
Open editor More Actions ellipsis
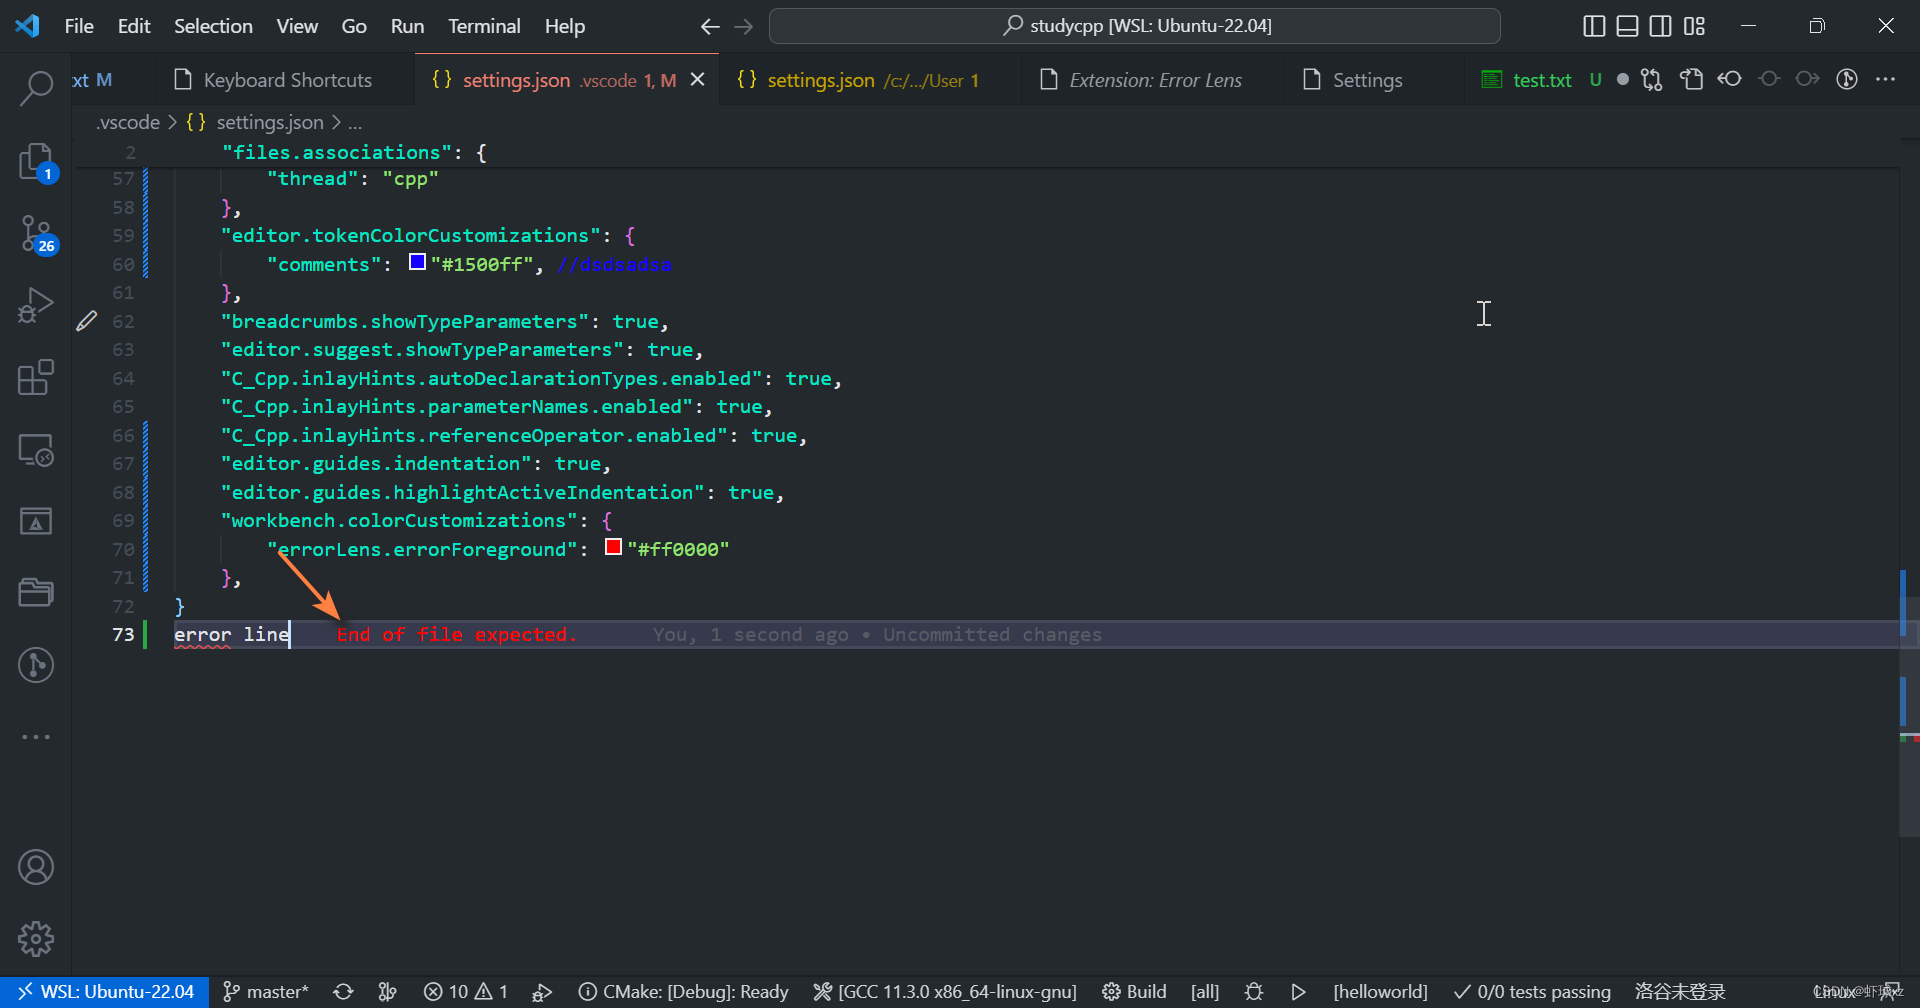point(1886,79)
